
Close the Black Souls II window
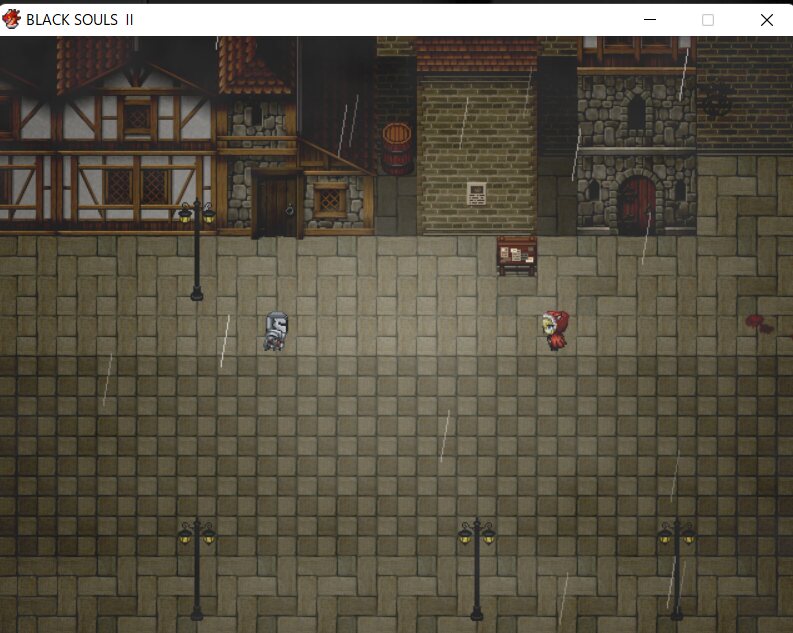pos(767,20)
